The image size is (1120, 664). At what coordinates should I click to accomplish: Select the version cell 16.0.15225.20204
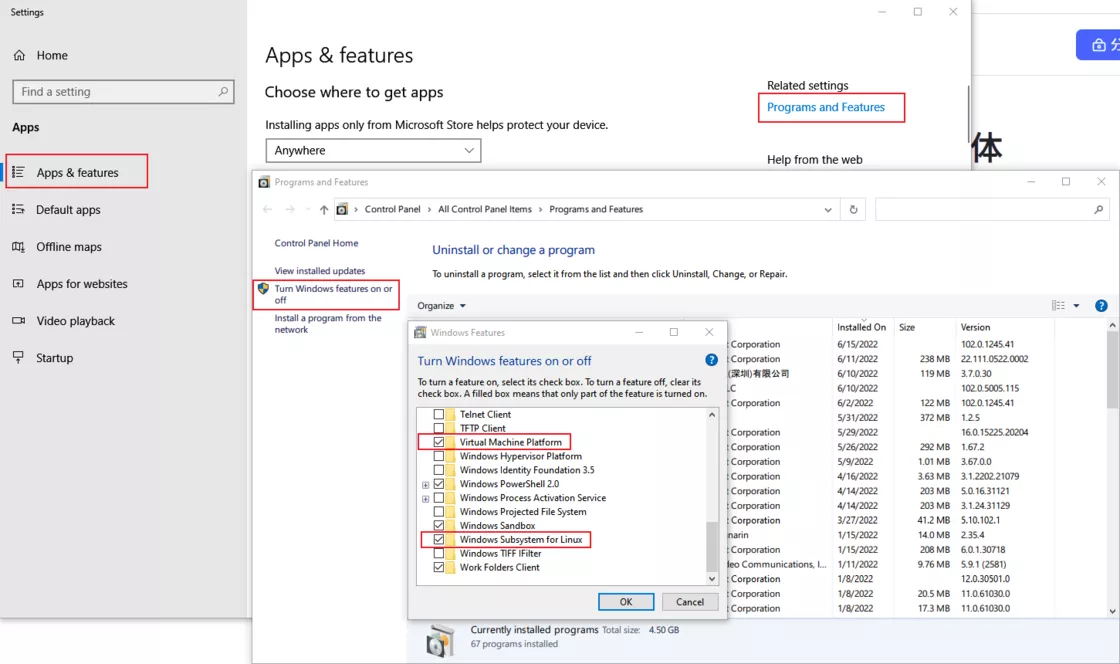coord(994,433)
